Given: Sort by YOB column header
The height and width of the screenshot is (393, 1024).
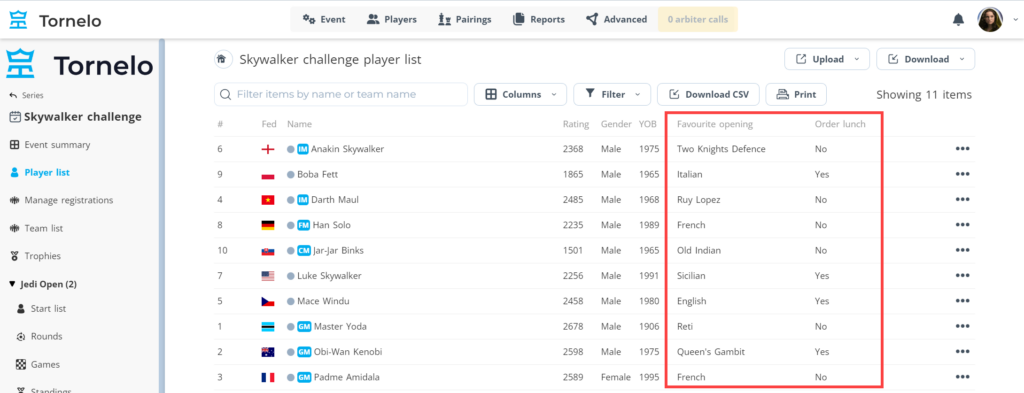Looking at the screenshot, I should point(648,124).
